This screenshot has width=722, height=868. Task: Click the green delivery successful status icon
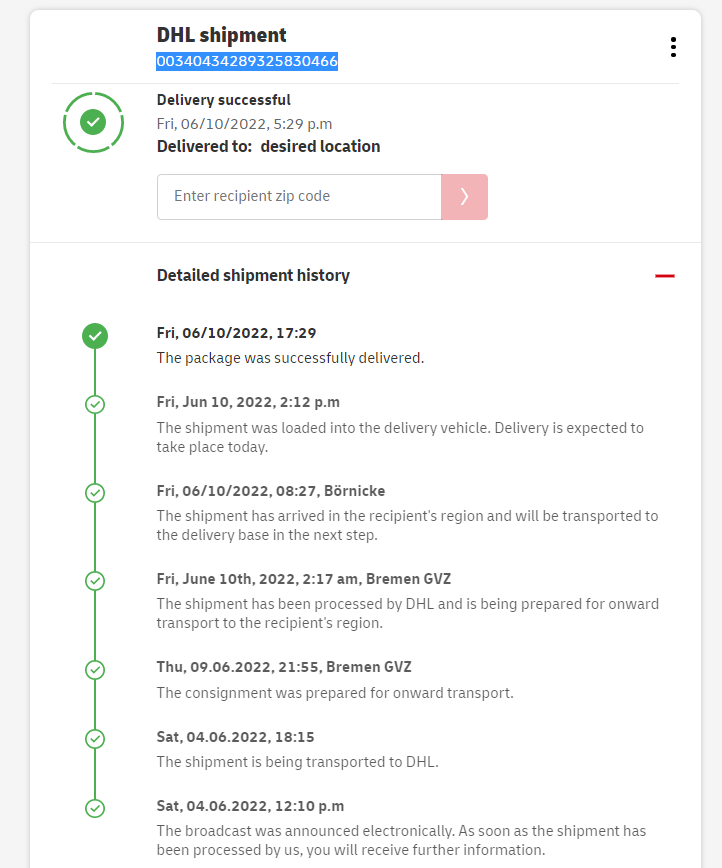tap(93, 122)
